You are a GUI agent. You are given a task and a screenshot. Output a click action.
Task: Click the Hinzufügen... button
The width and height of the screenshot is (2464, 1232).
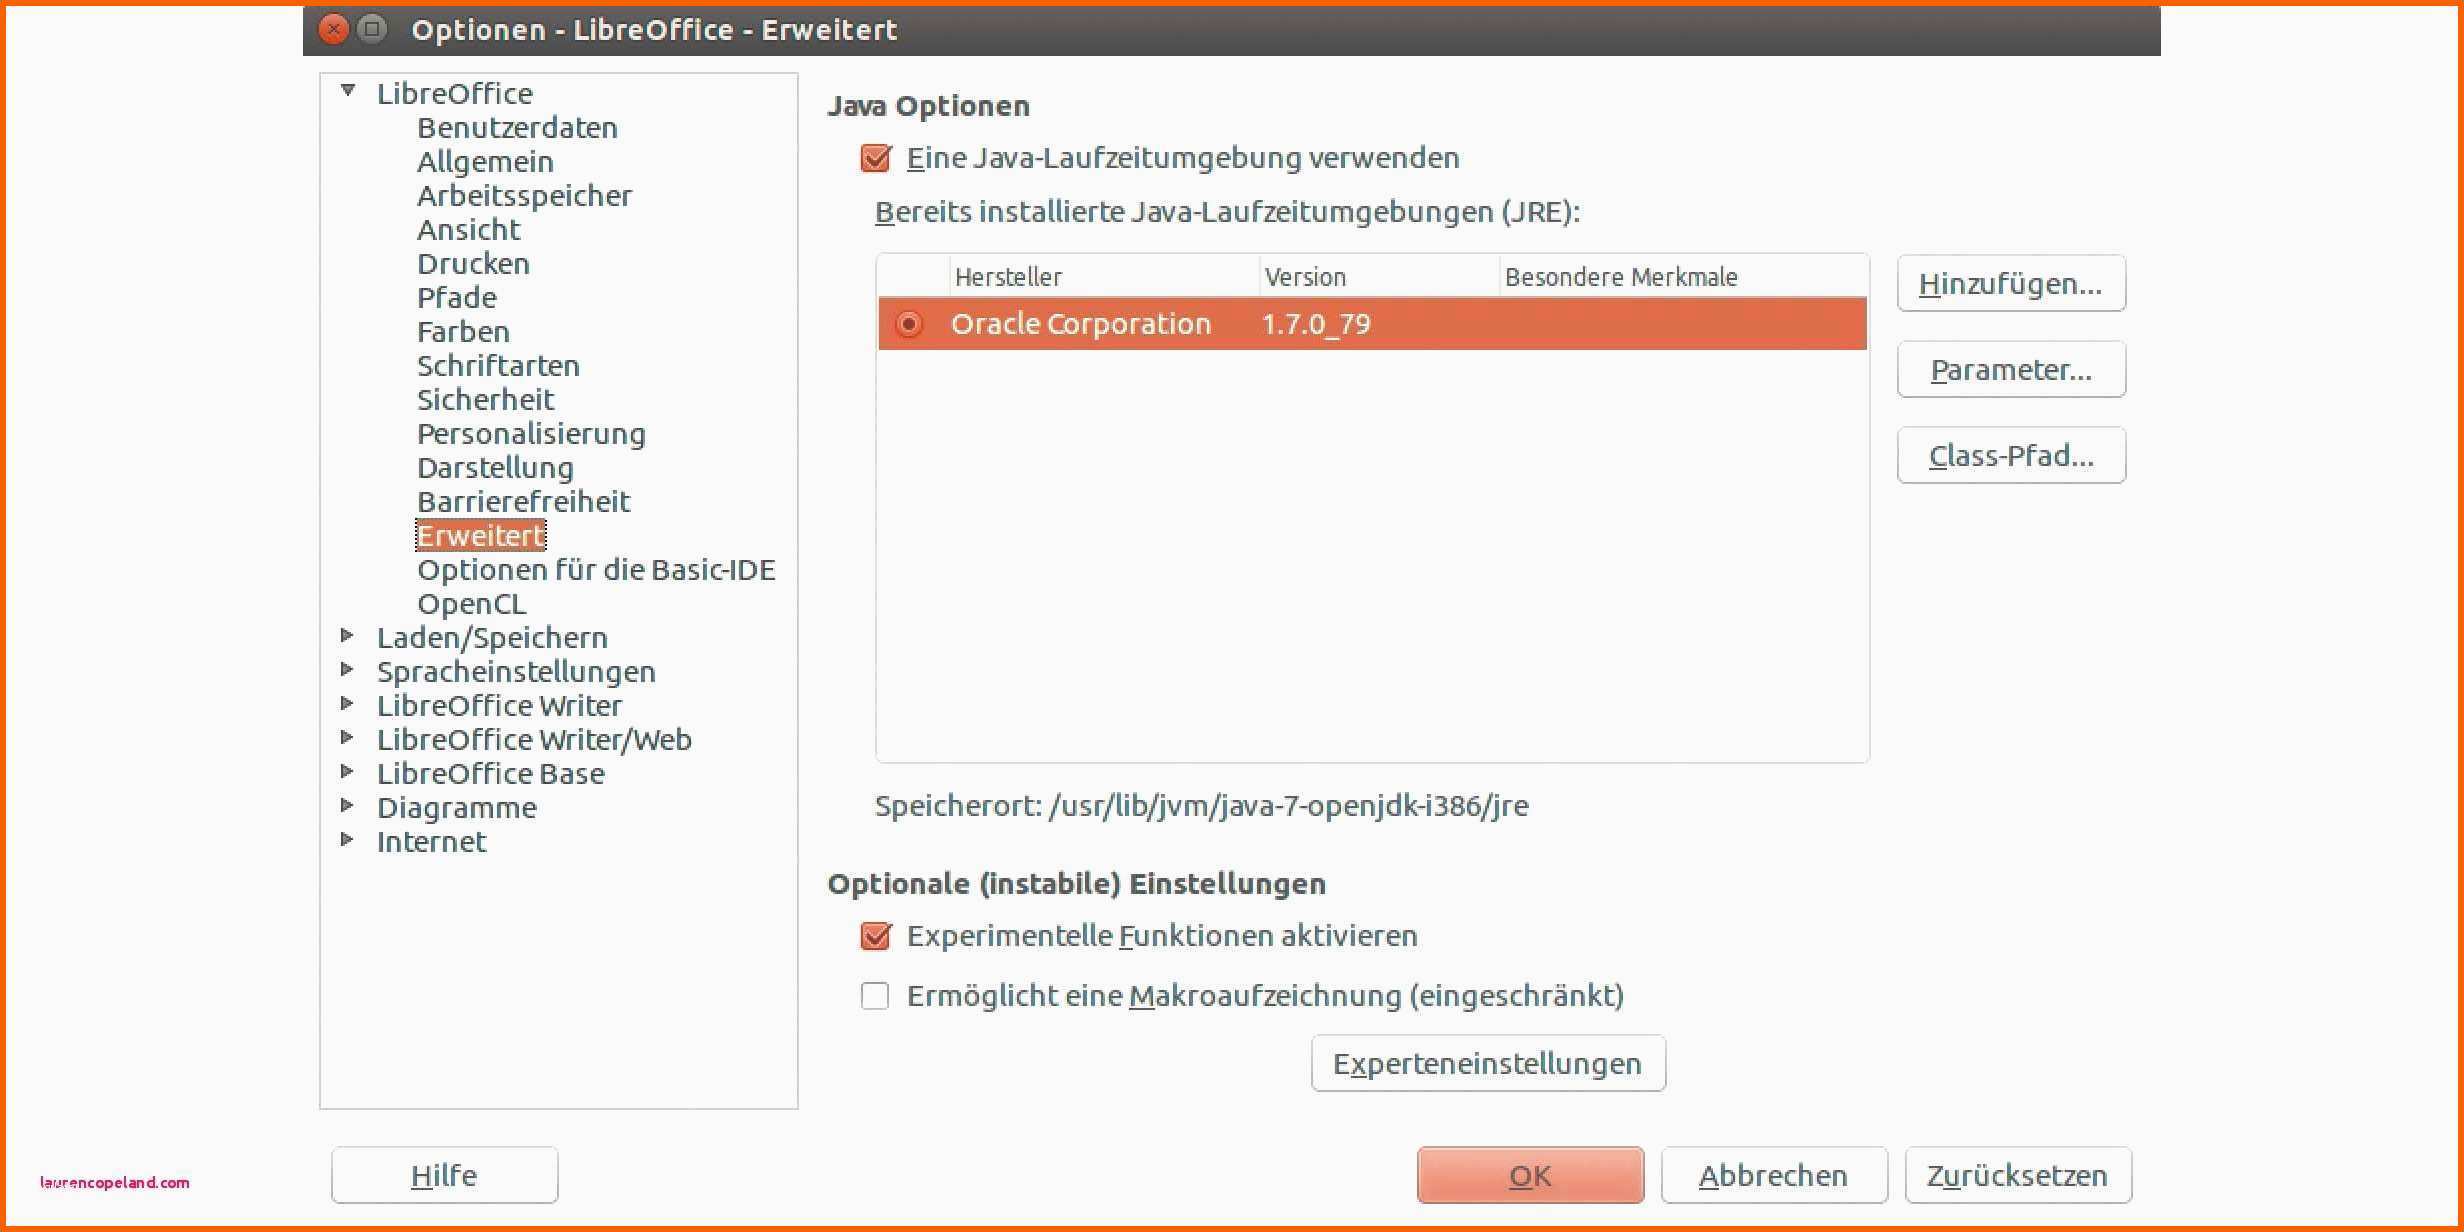(x=2011, y=284)
